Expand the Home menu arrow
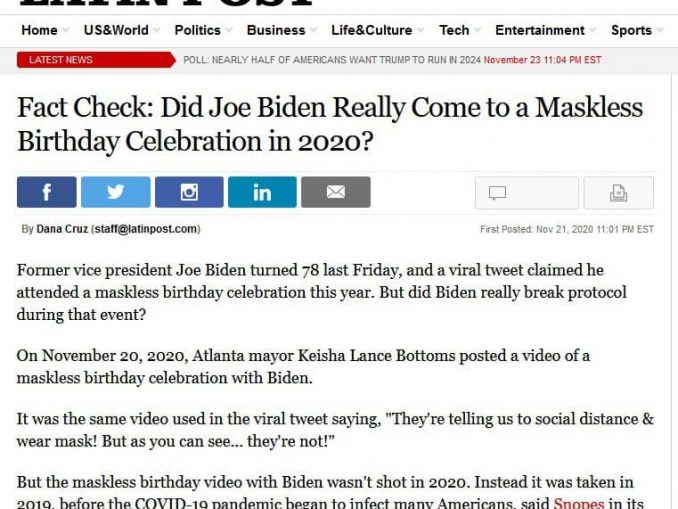Image resolution: width=678 pixels, height=509 pixels. pos(66,30)
